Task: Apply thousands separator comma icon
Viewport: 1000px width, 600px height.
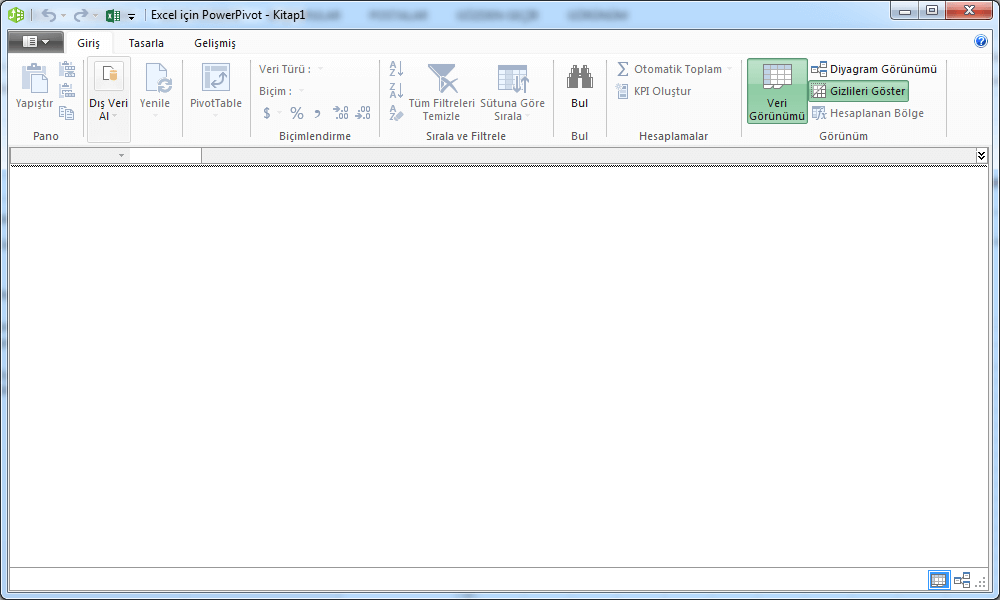Action: coord(317,113)
